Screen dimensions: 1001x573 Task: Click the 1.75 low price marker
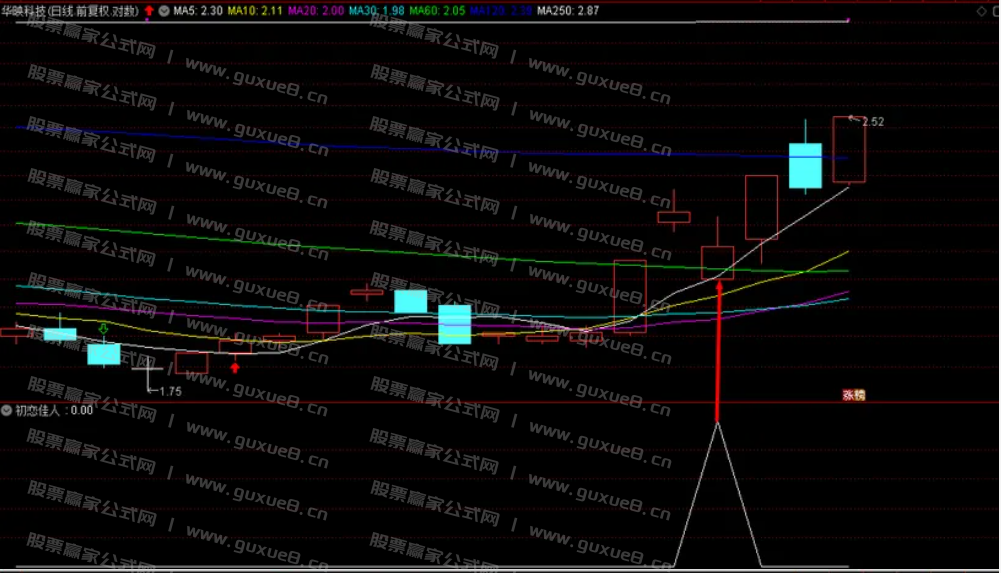170,391
